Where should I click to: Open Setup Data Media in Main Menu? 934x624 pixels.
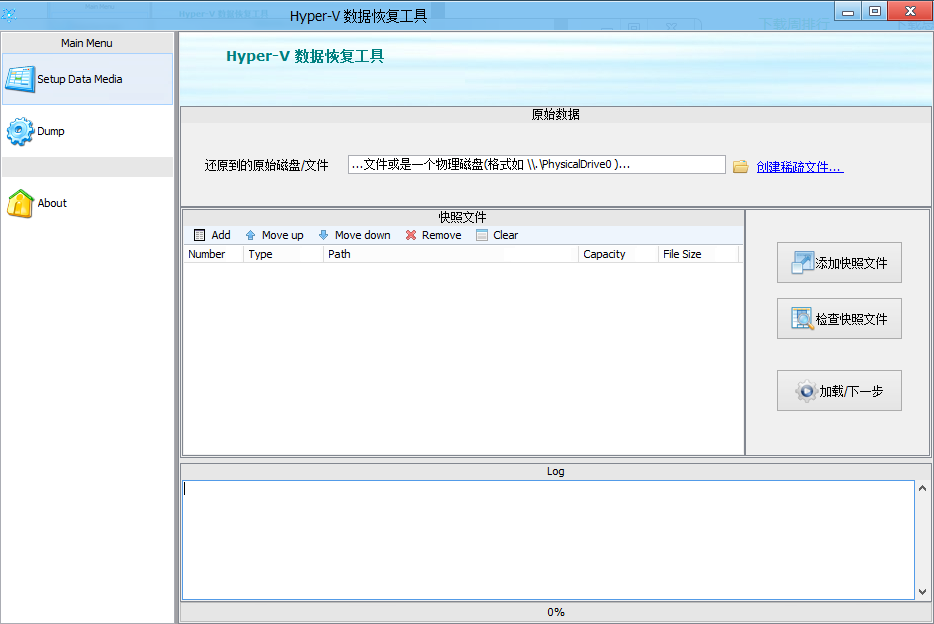[x=88, y=79]
